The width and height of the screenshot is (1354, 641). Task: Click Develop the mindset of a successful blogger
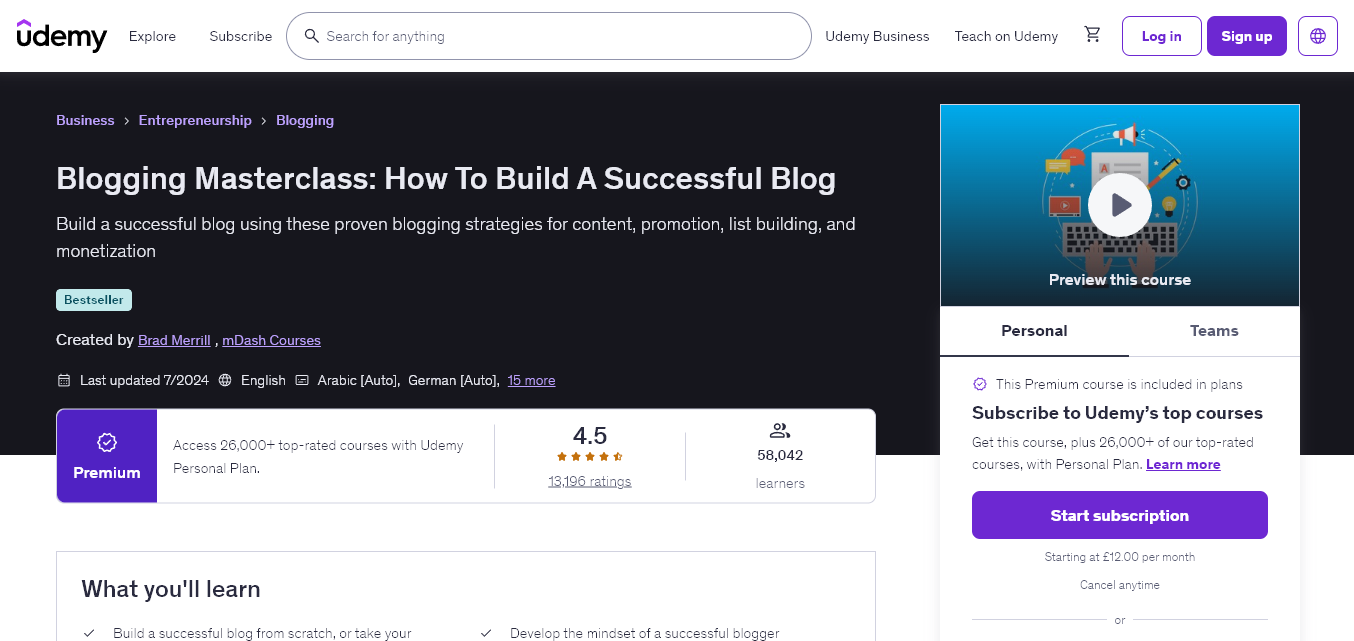tap(644, 633)
